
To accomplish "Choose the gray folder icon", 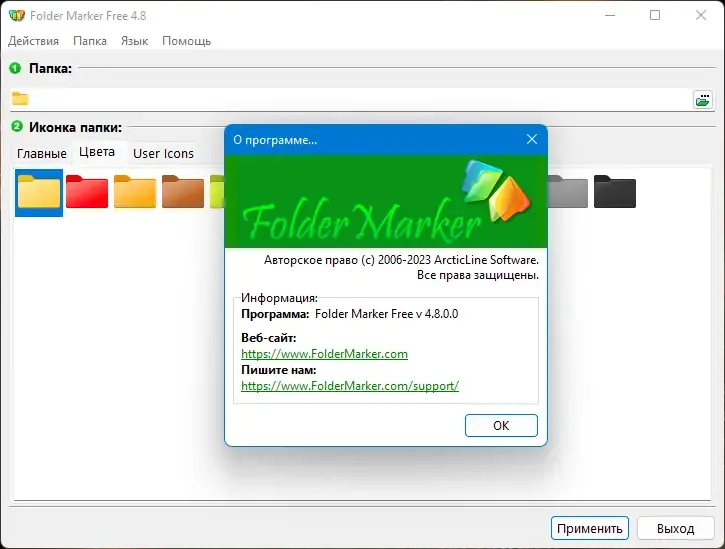I will [568, 191].
